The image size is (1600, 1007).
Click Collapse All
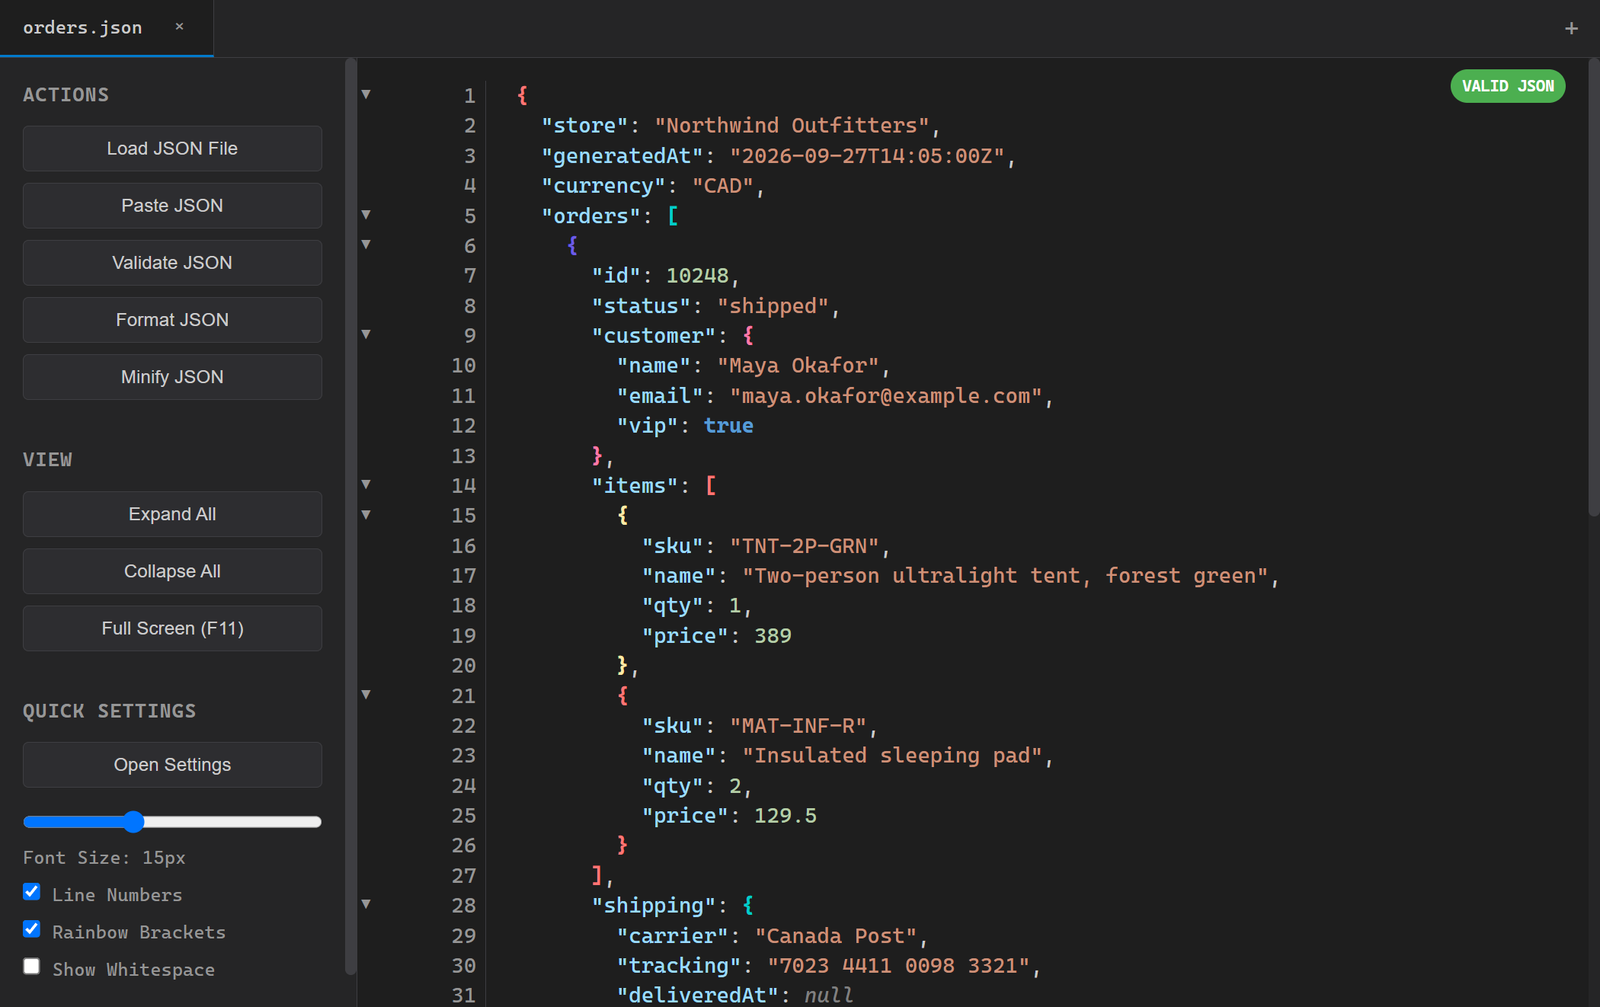(x=172, y=571)
